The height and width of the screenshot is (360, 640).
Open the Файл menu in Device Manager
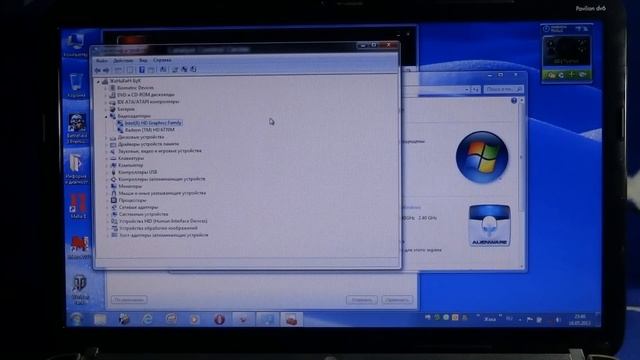coord(102,60)
